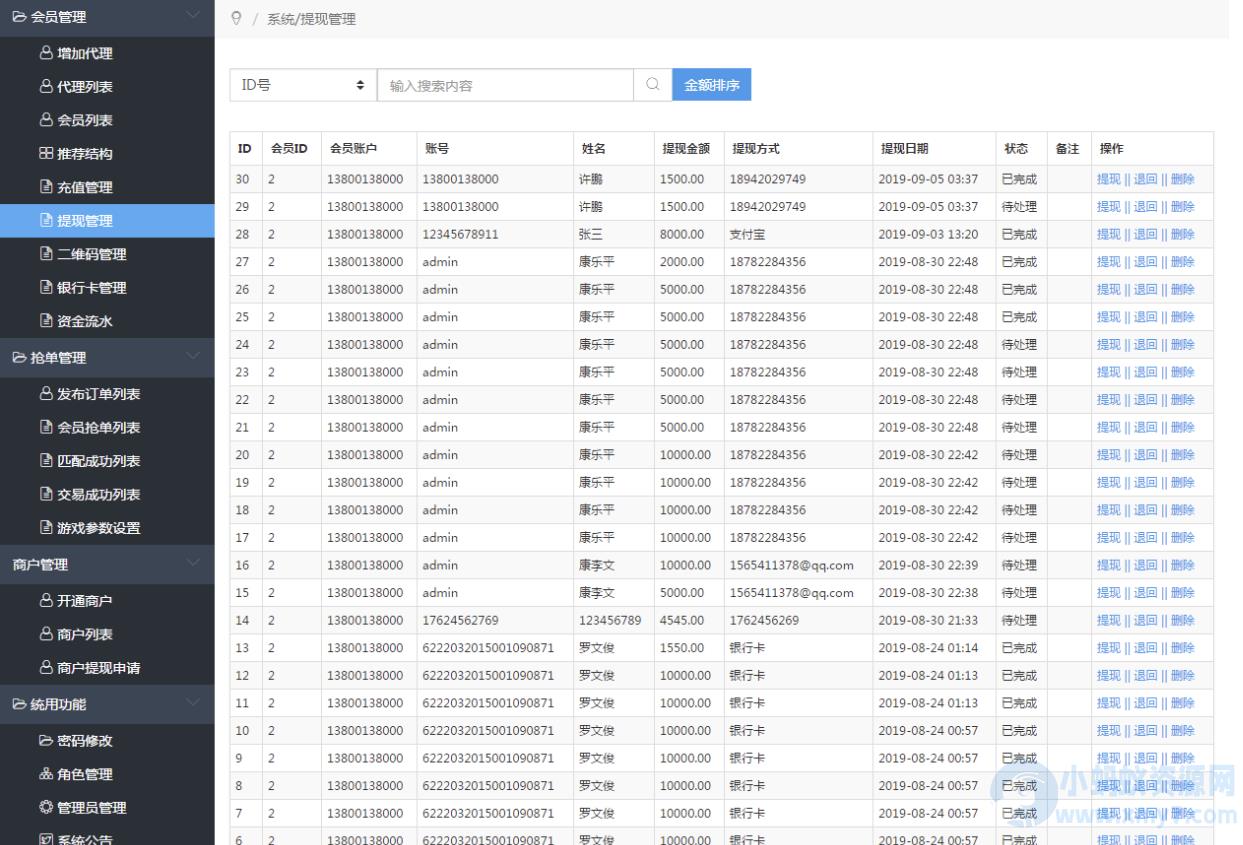Click the document icon beside 游戏参数设置
The height and width of the screenshot is (845, 1243).
coord(46,528)
